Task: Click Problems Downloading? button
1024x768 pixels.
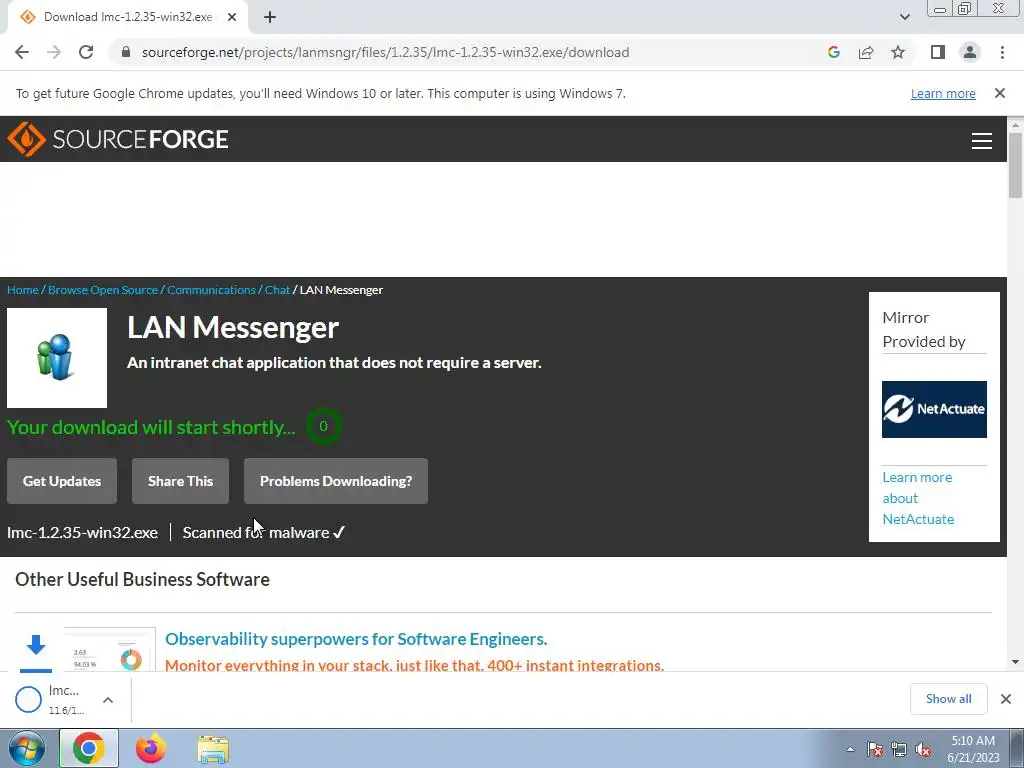Action: coord(336,481)
